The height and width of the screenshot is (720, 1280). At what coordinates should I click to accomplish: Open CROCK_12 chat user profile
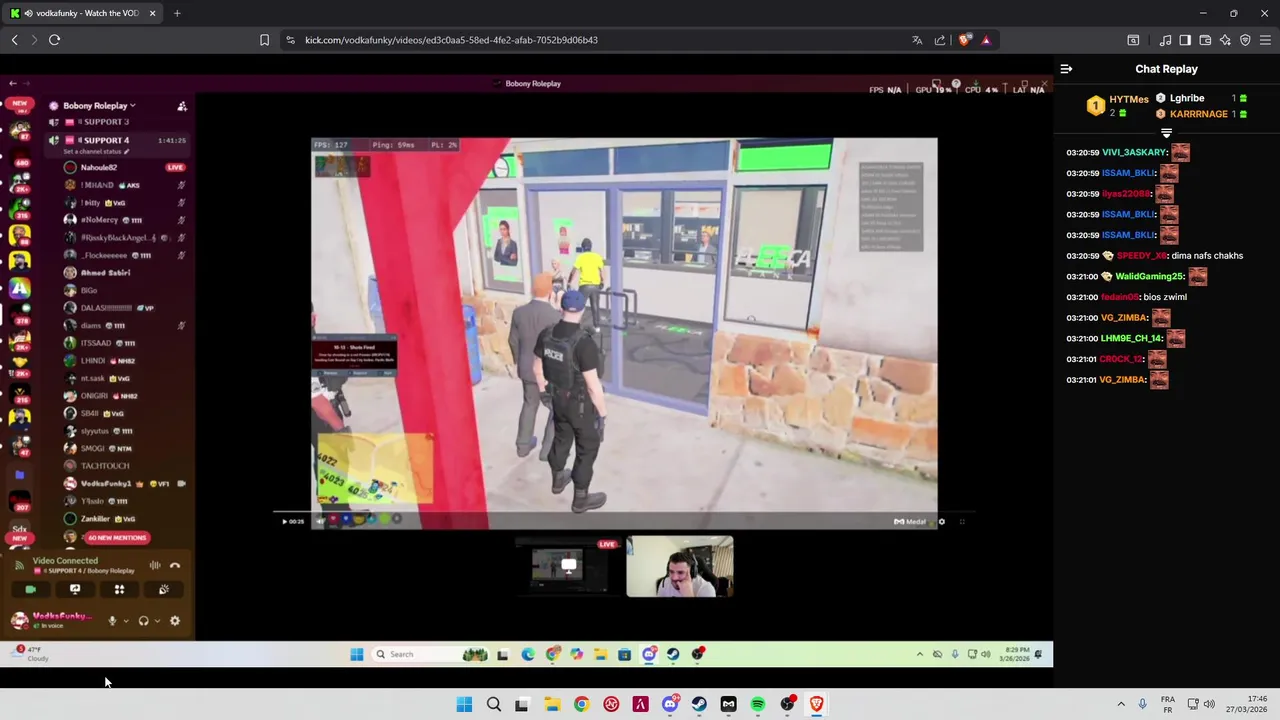pos(1122,359)
